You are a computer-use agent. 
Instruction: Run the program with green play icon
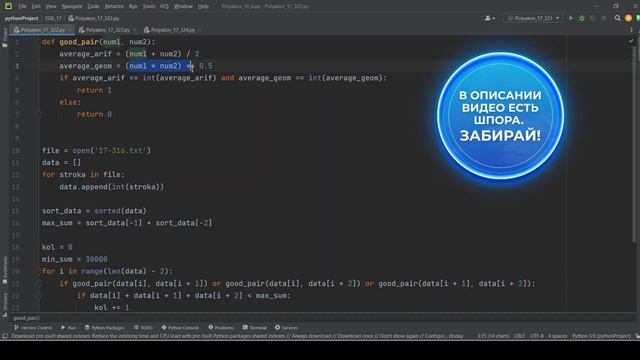point(571,18)
